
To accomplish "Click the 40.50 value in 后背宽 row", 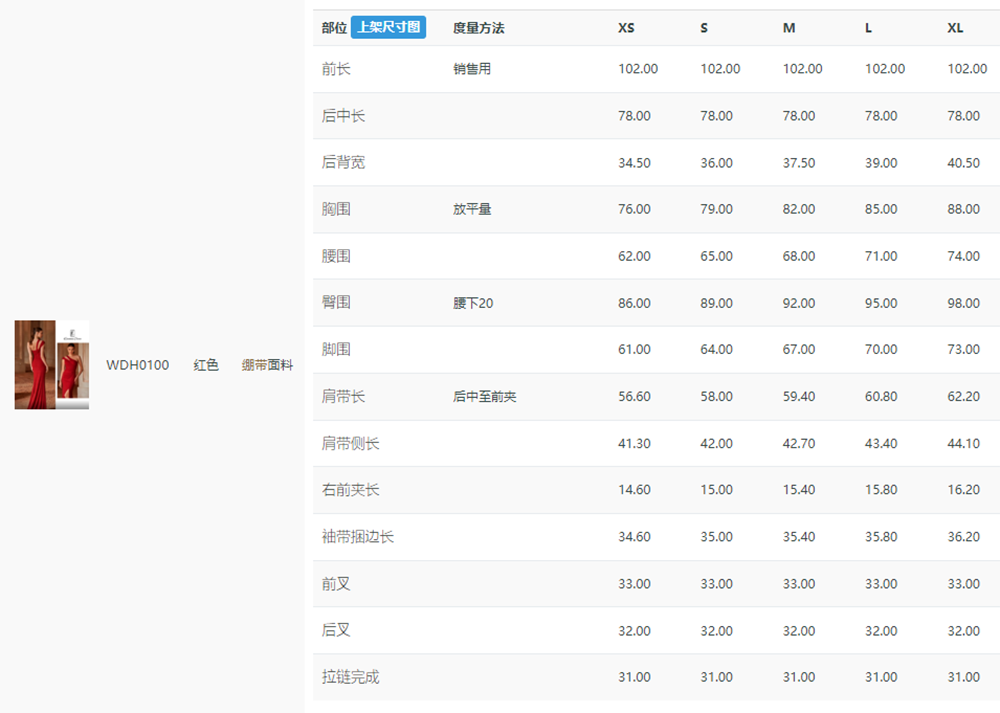I will (964, 163).
